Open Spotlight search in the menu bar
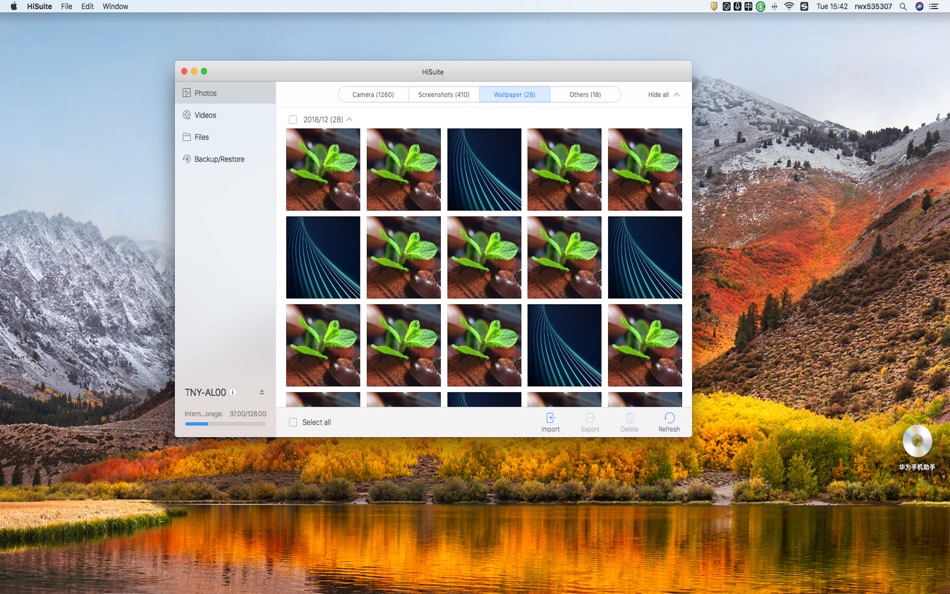The image size is (950, 594). click(x=903, y=6)
